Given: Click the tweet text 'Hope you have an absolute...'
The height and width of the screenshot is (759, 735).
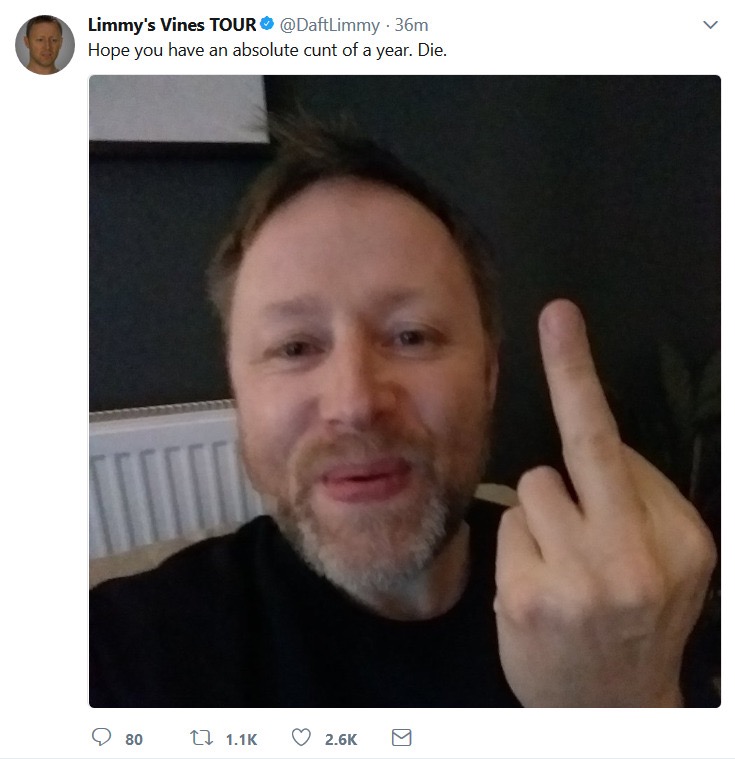Looking at the screenshot, I should pyautogui.click(x=267, y=50).
